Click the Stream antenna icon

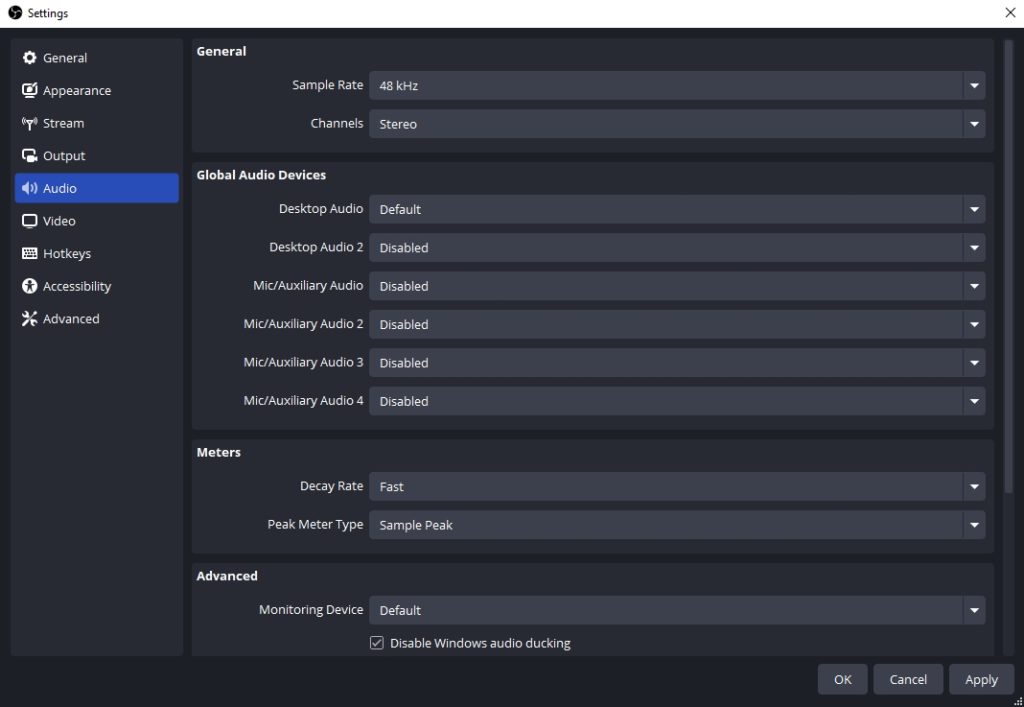coord(29,123)
